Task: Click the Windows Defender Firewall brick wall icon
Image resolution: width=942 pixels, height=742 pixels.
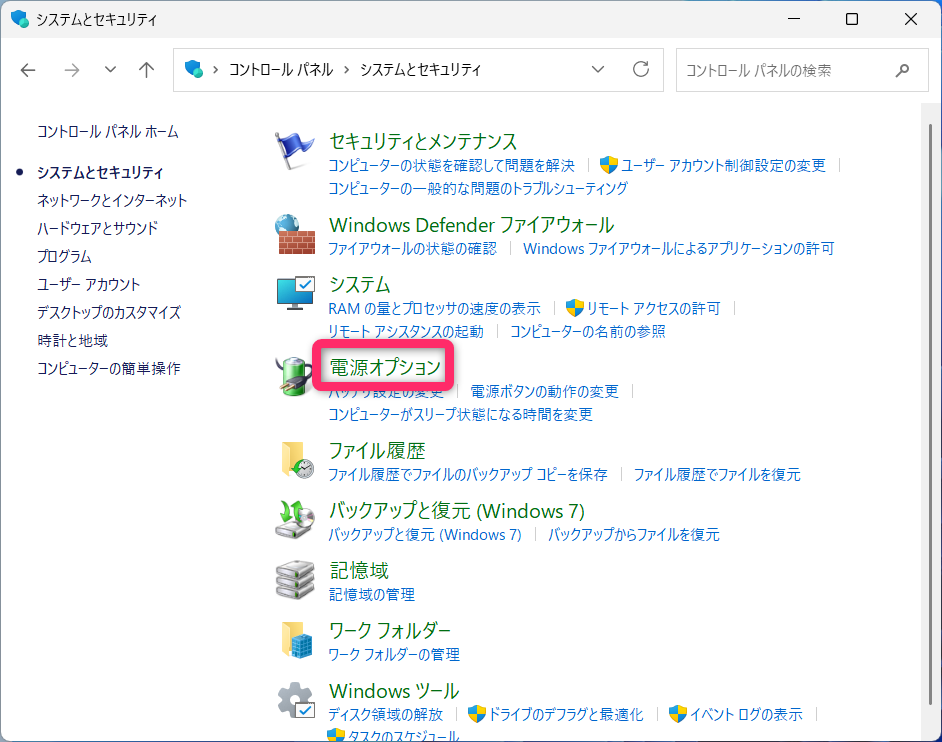Action: point(295,235)
